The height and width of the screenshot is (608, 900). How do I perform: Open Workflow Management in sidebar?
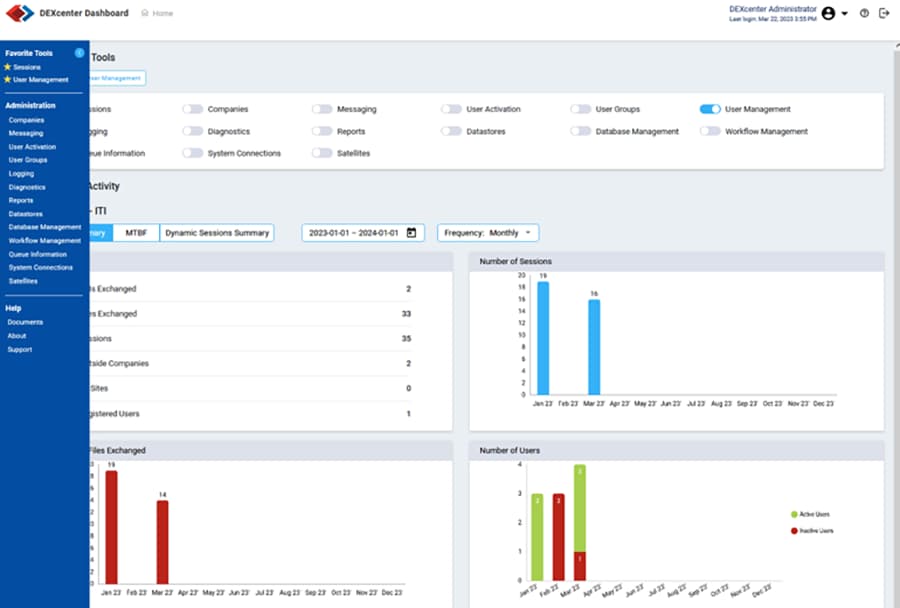[x=45, y=241]
